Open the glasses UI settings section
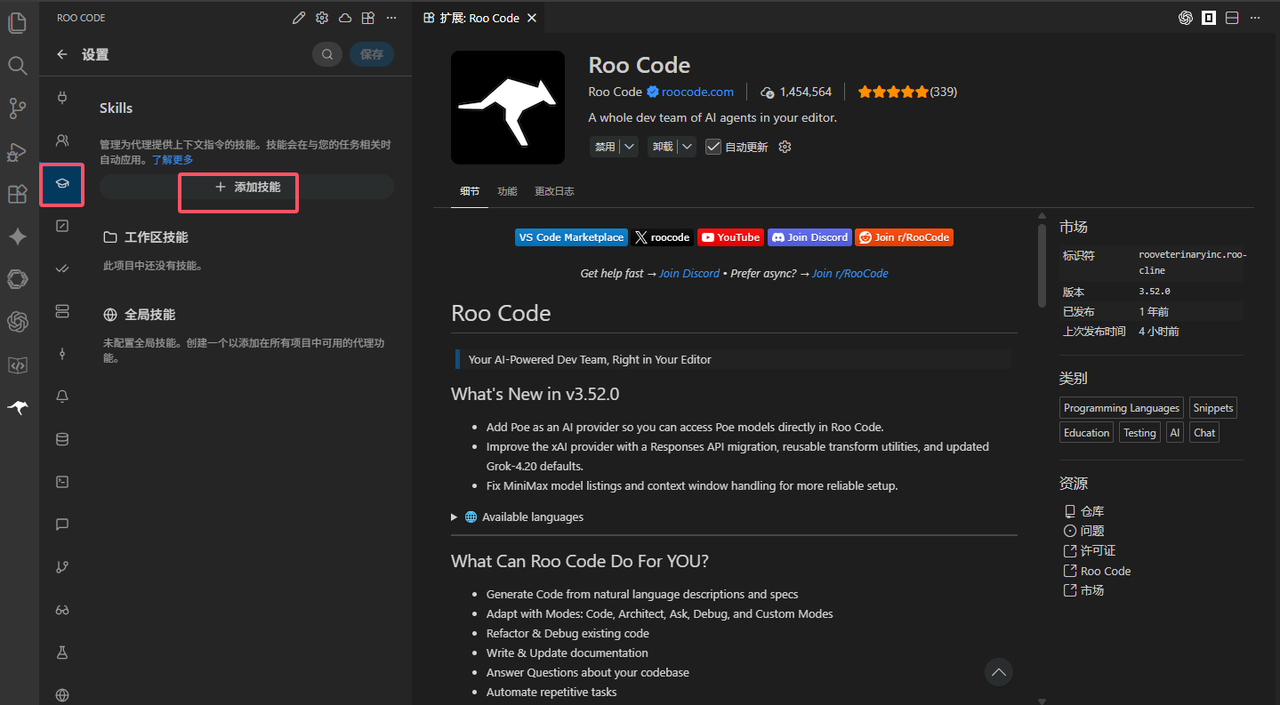 62,610
